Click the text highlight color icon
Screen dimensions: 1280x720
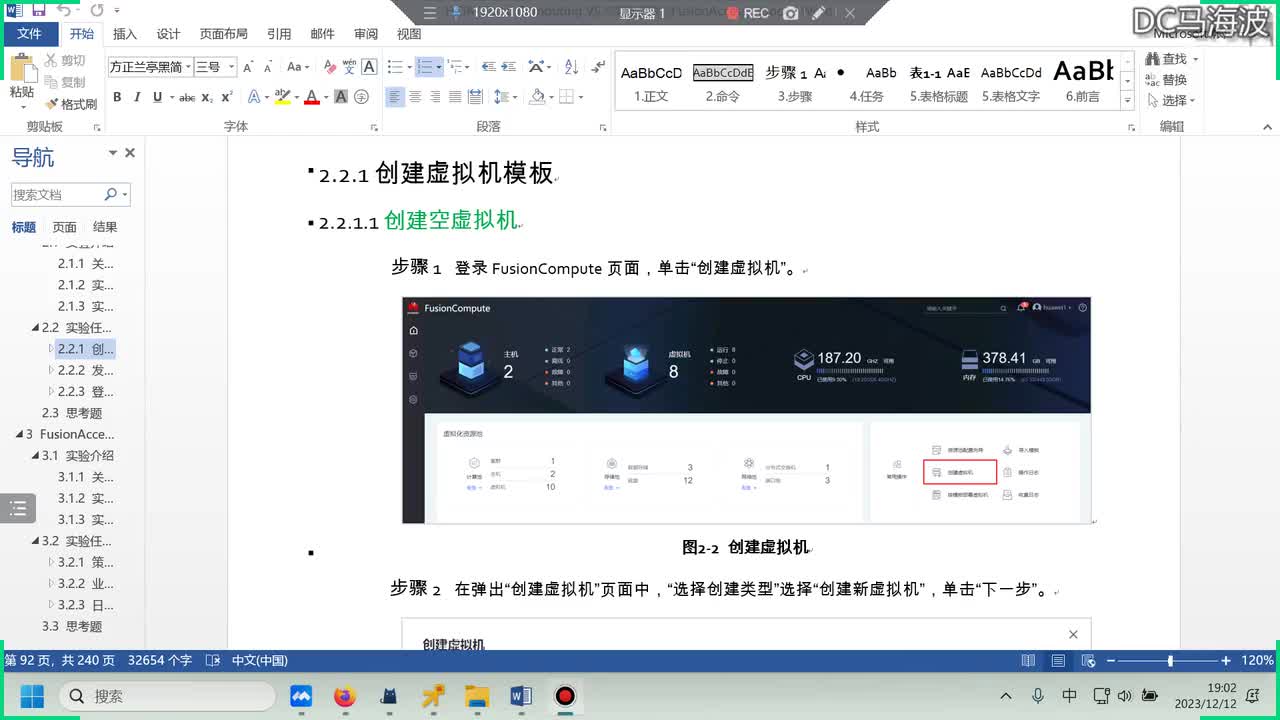[282, 97]
